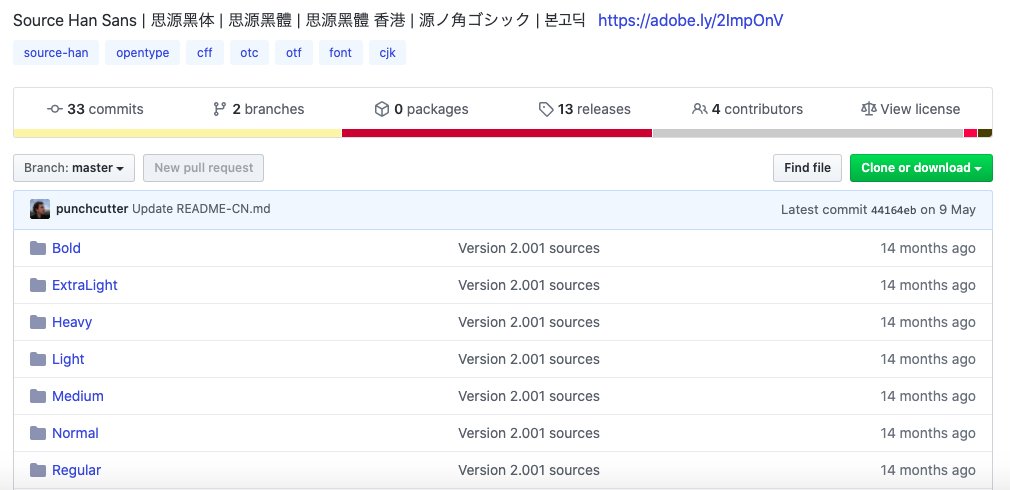This screenshot has height=490, width=1010.
Task: Open the Normal folder icon
Action: click(38, 433)
